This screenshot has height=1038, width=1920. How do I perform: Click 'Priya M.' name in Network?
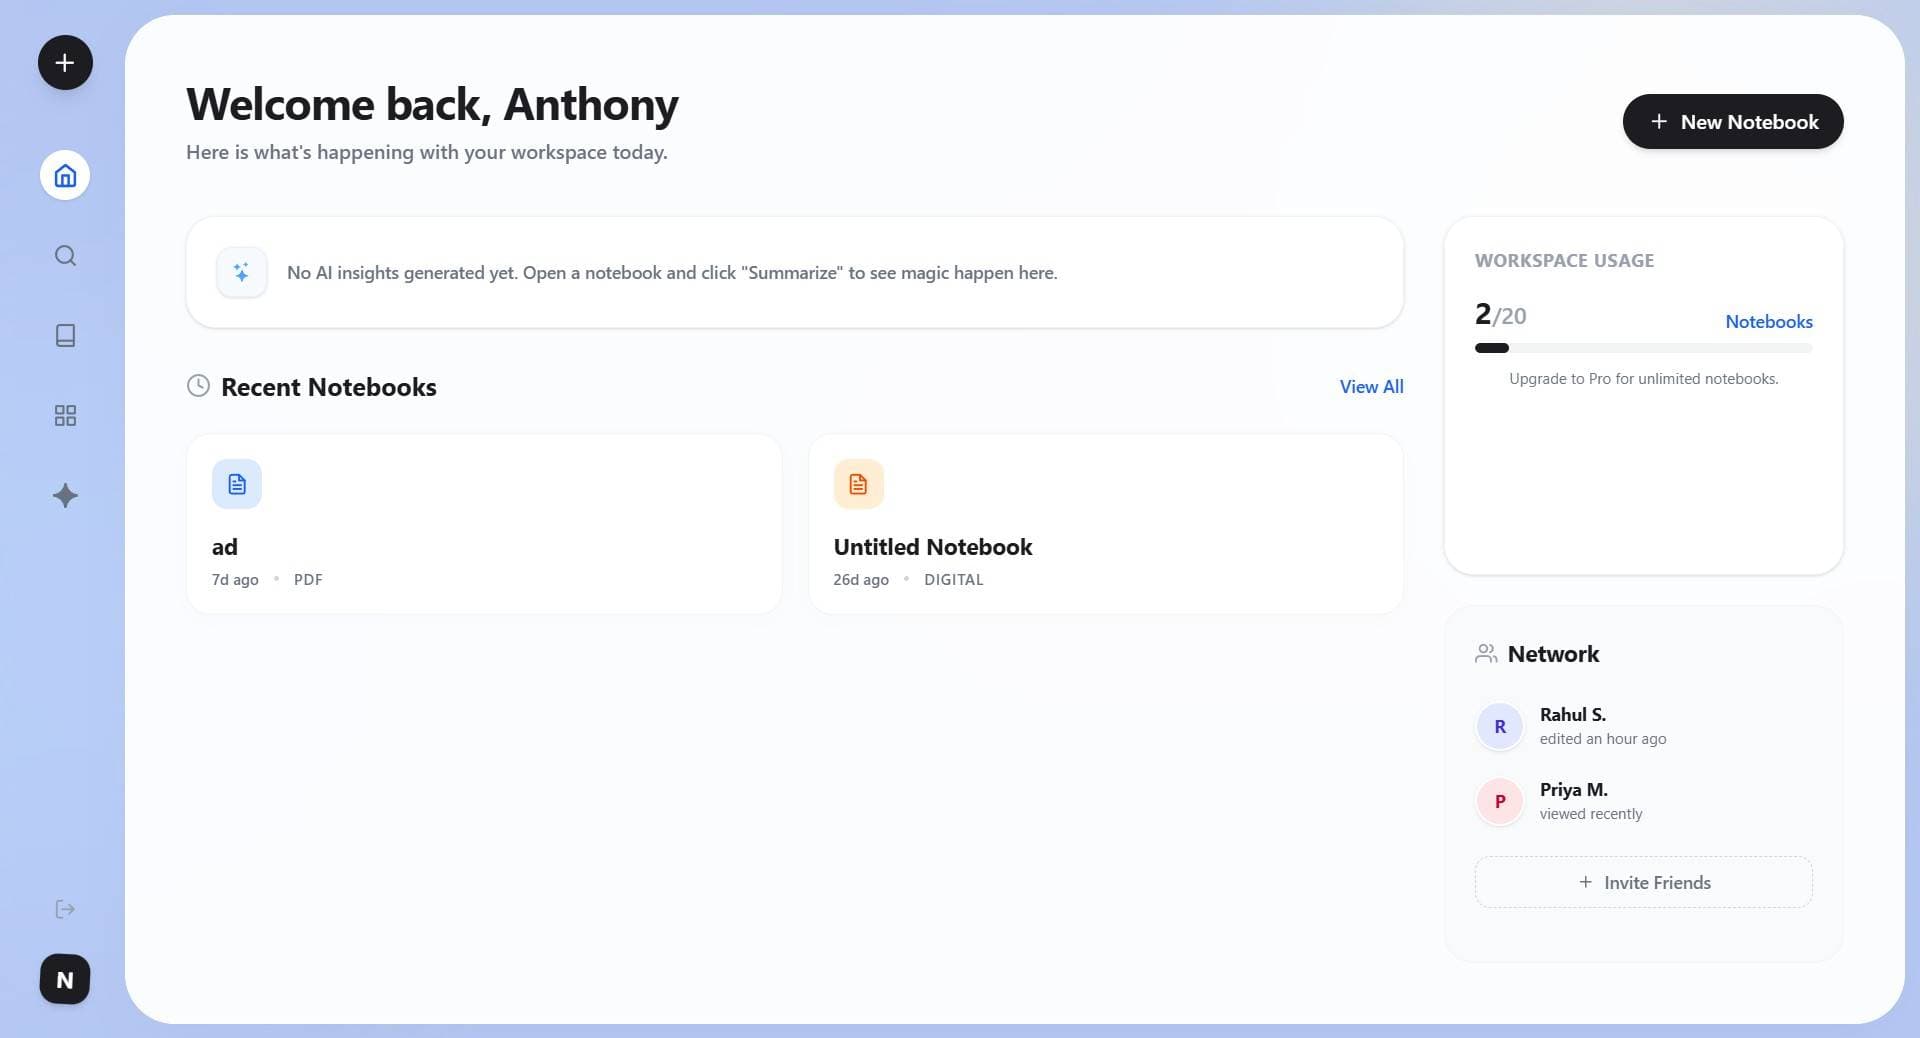coord(1574,790)
